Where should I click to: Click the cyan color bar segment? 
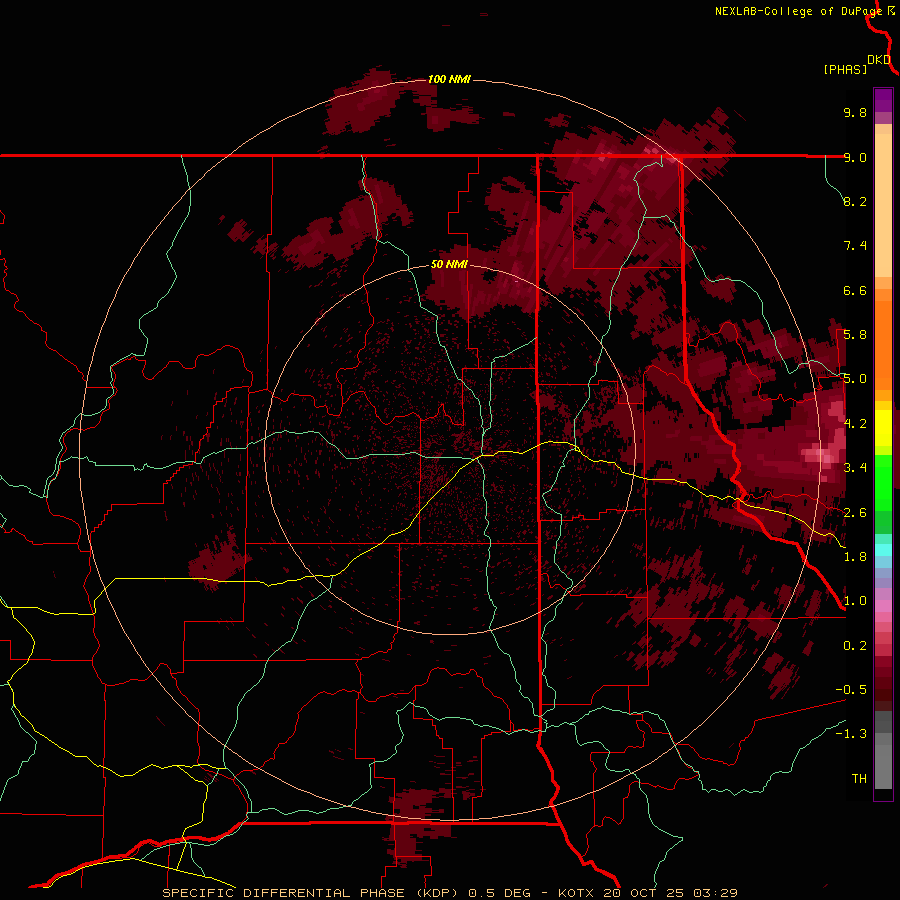[883, 550]
